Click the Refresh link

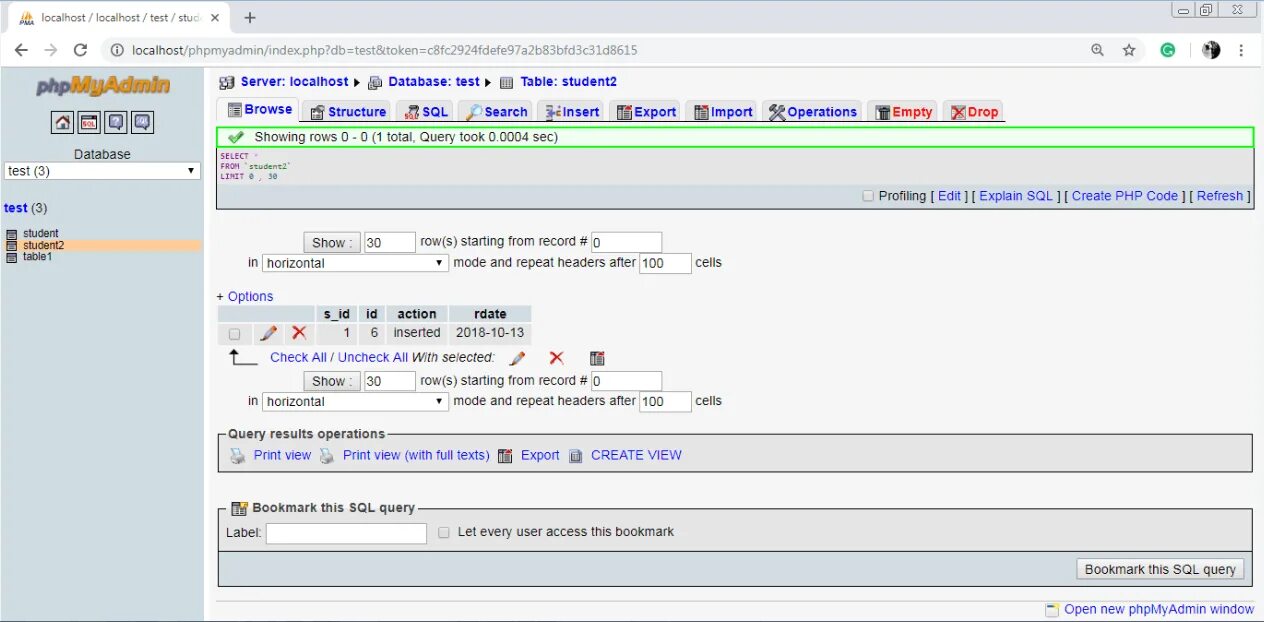pyautogui.click(x=1220, y=196)
